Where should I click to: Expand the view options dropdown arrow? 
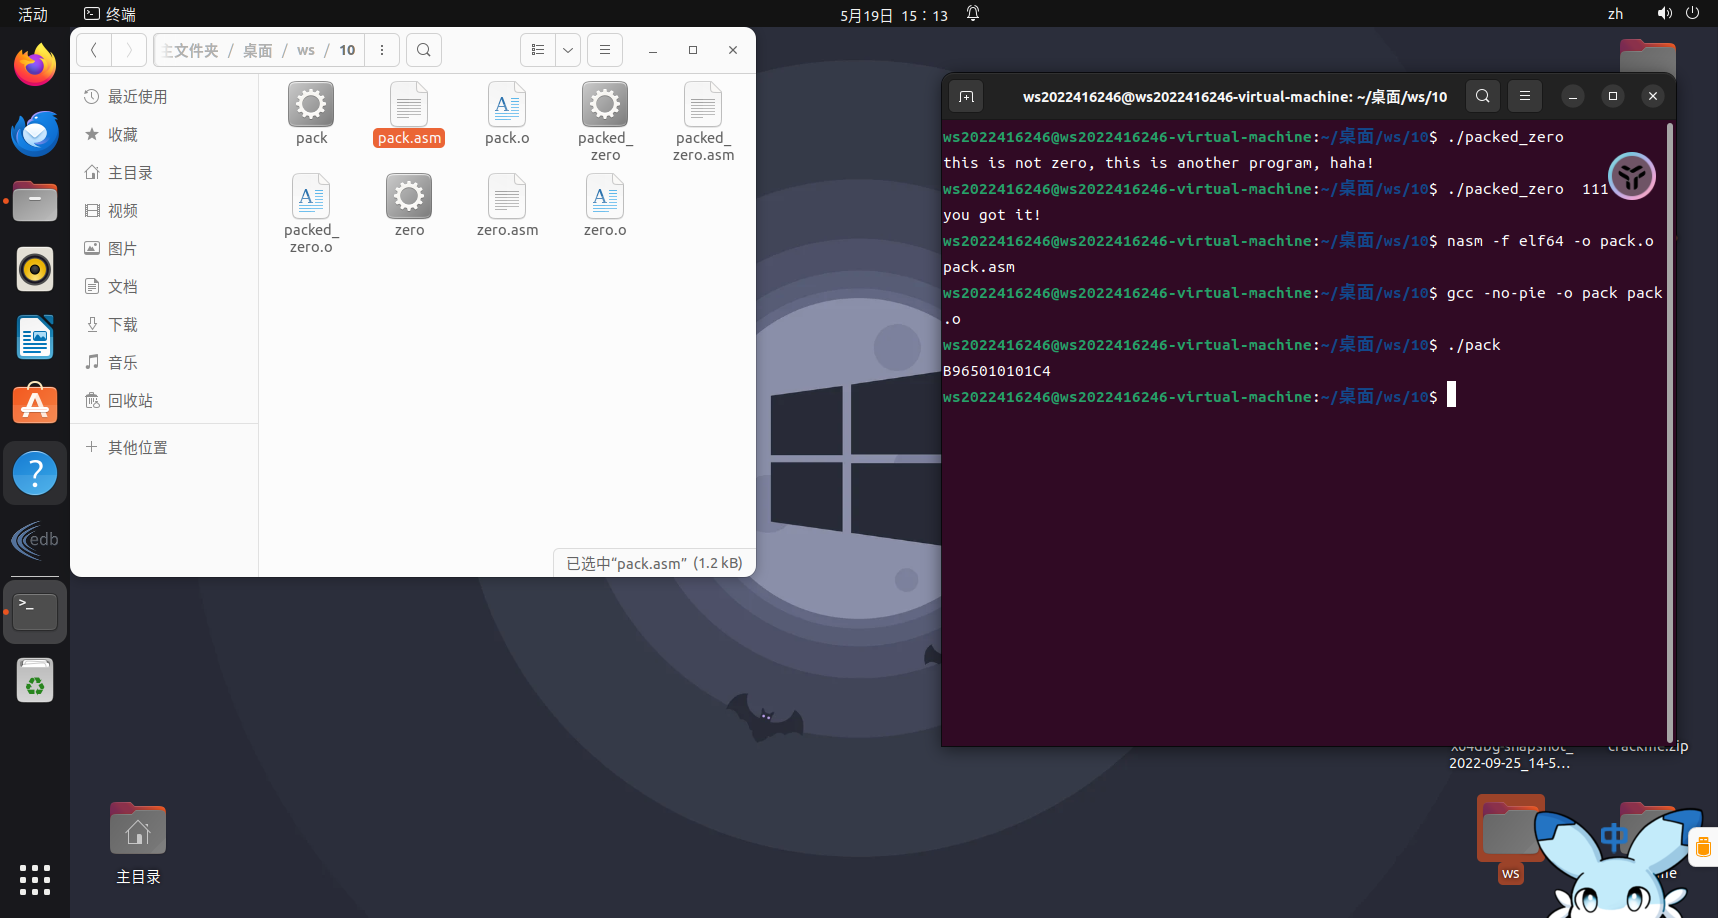pyautogui.click(x=568, y=50)
